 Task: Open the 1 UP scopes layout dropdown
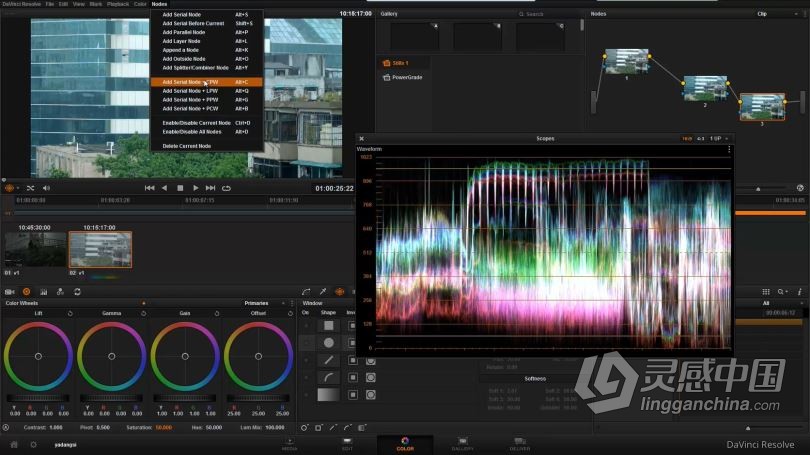719,138
